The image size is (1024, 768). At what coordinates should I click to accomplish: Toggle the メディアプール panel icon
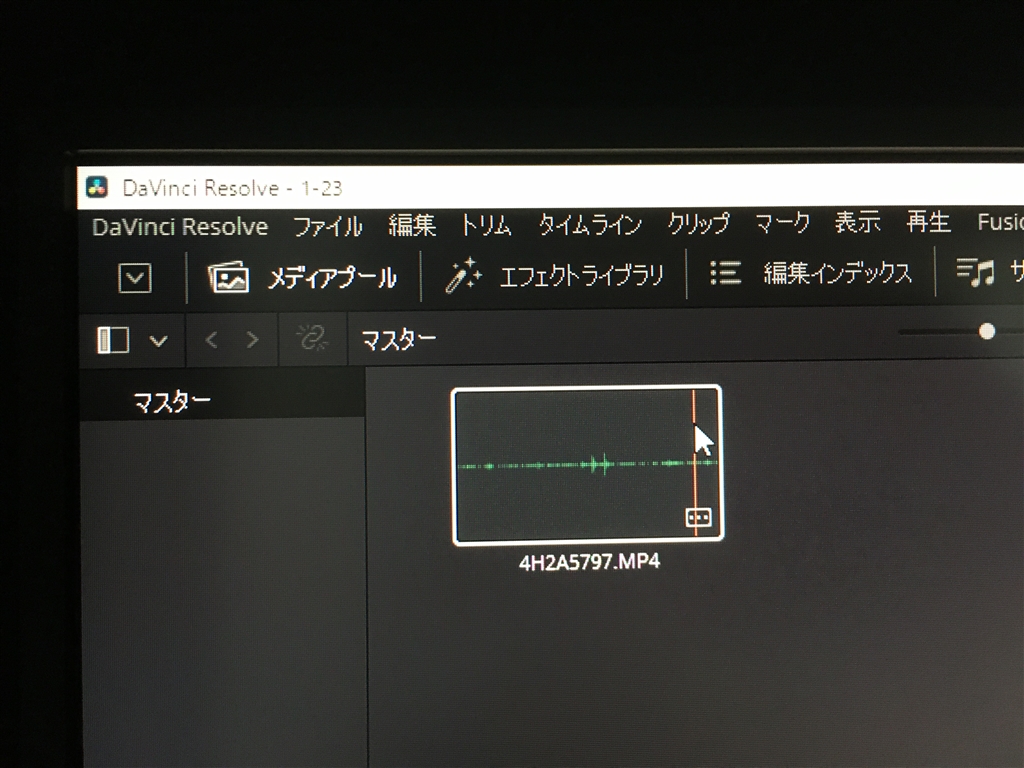click(x=228, y=277)
